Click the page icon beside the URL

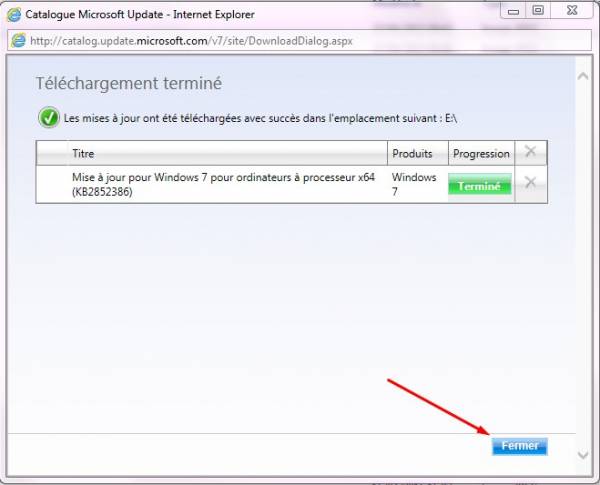(x=17, y=41)
